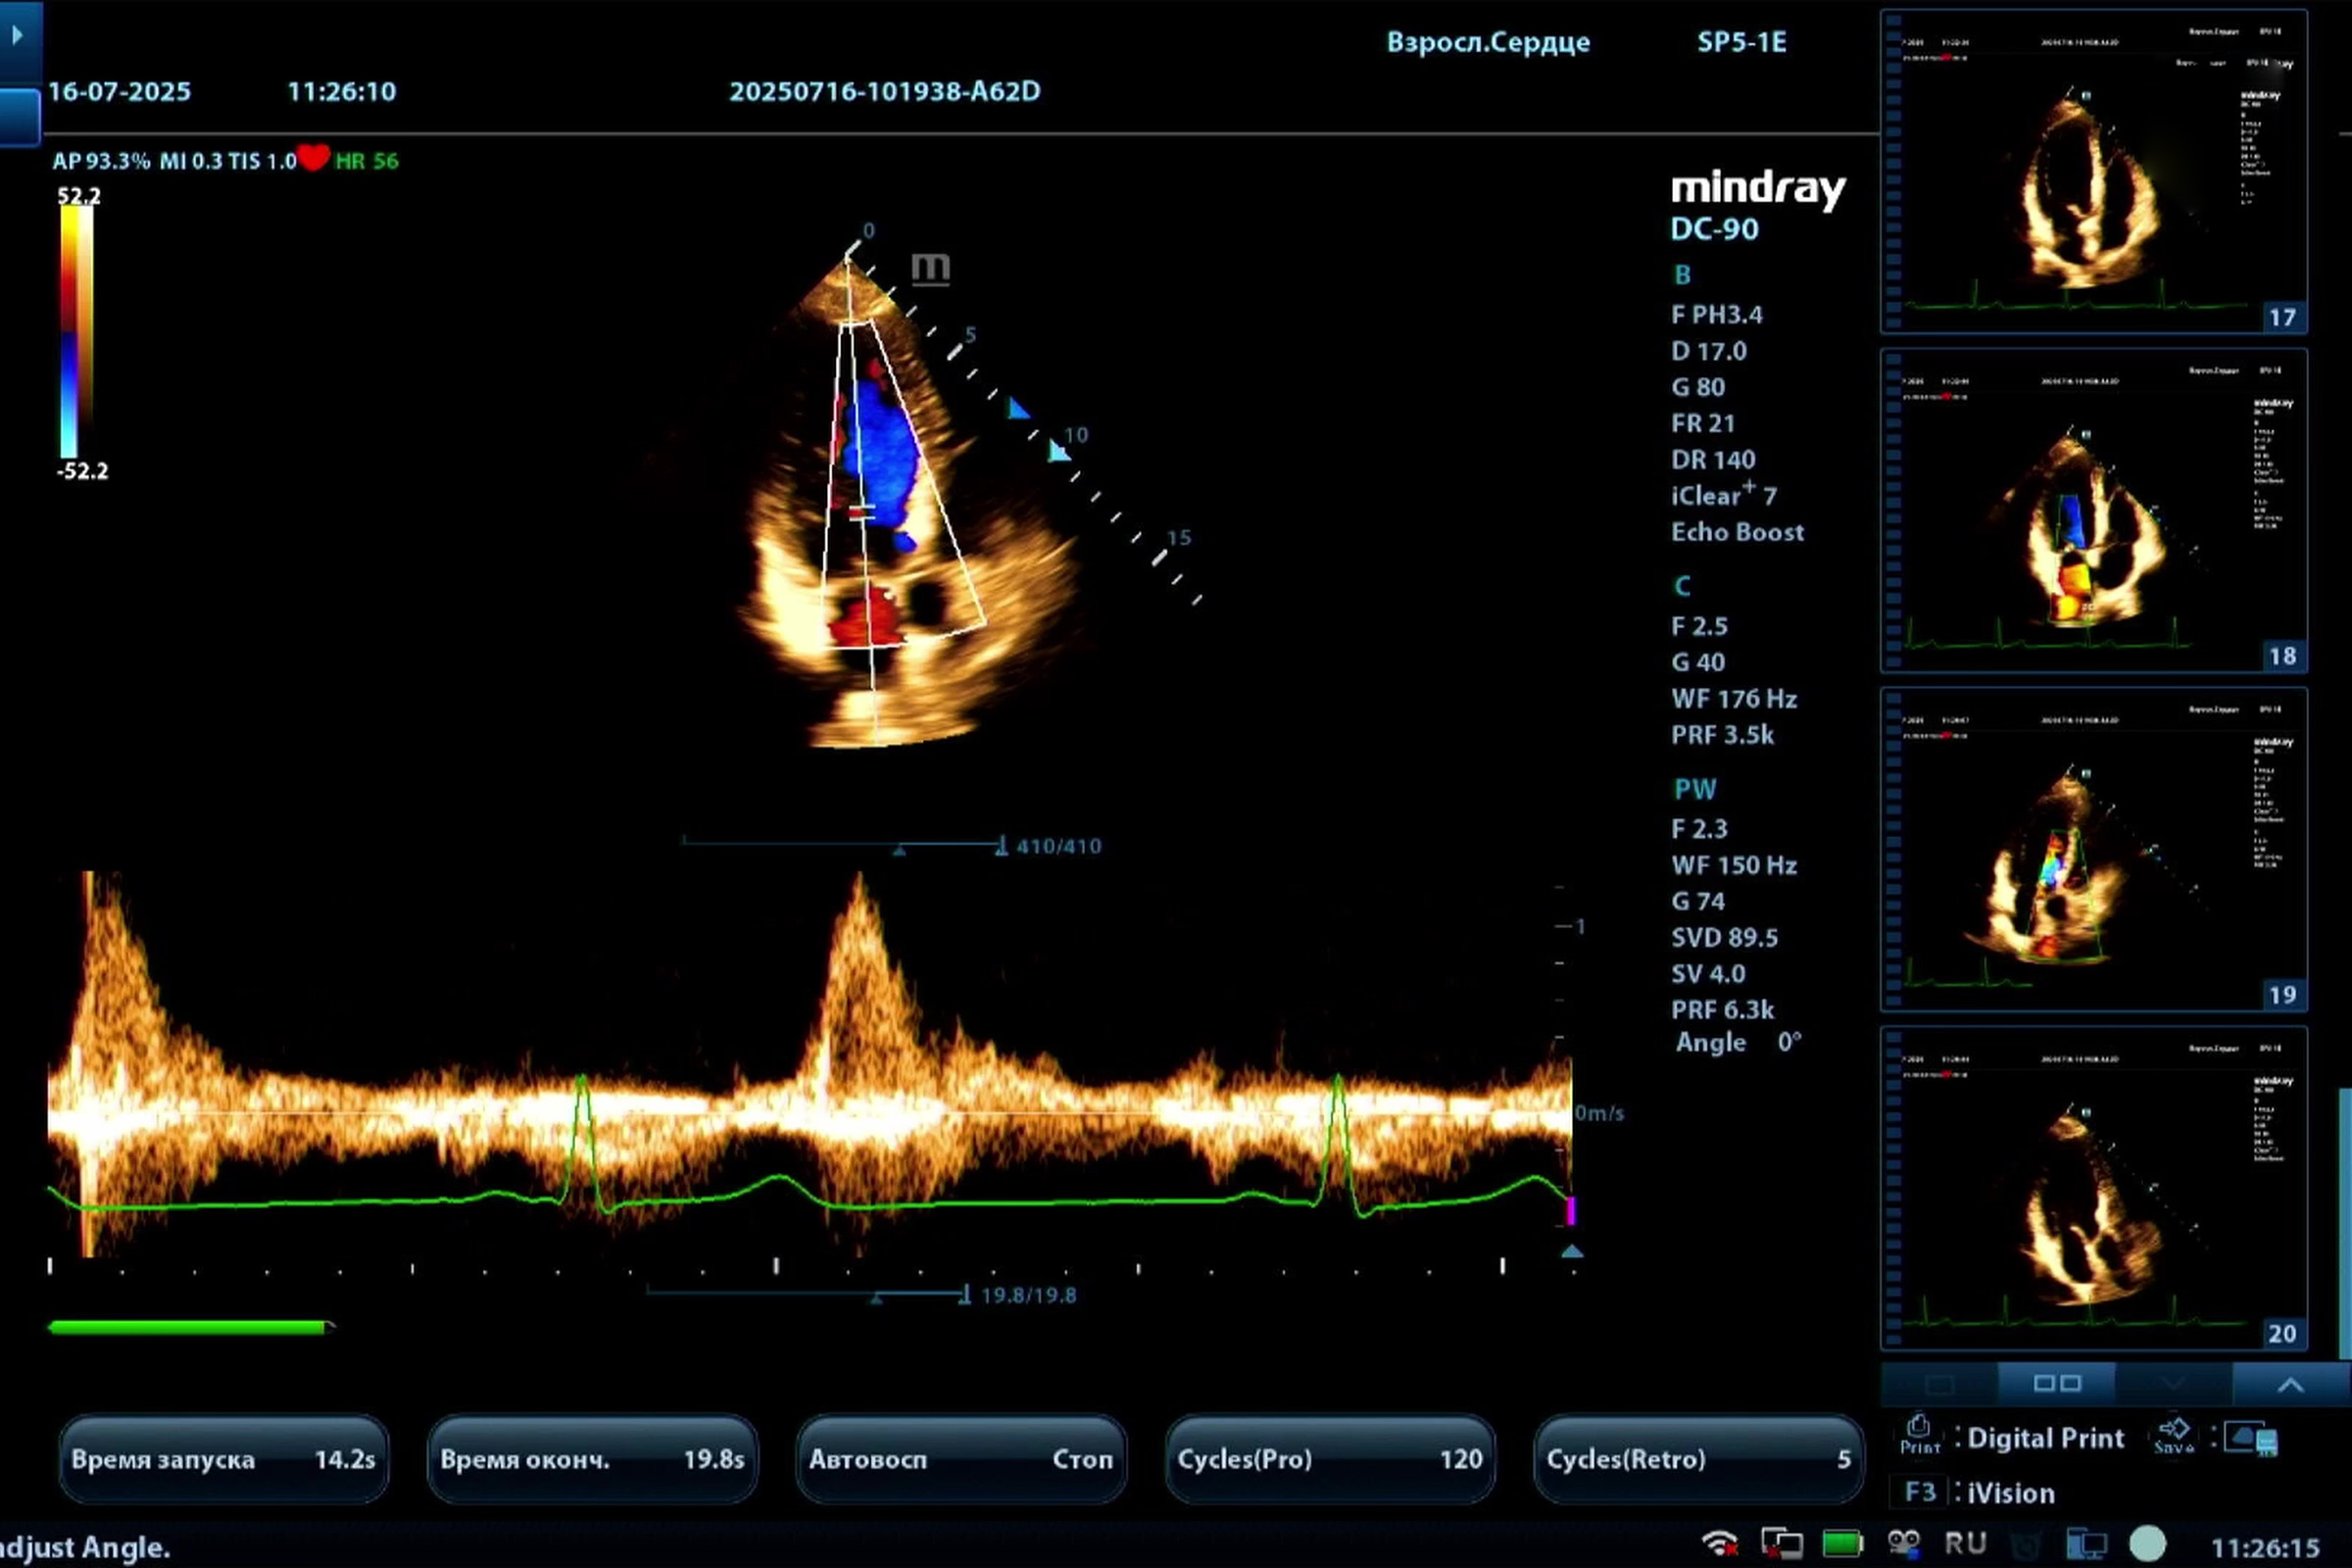Viewport: 2352px width, 1568px height.
Task: Expand the top-left blue arrow panel
Action: [18, 36]
